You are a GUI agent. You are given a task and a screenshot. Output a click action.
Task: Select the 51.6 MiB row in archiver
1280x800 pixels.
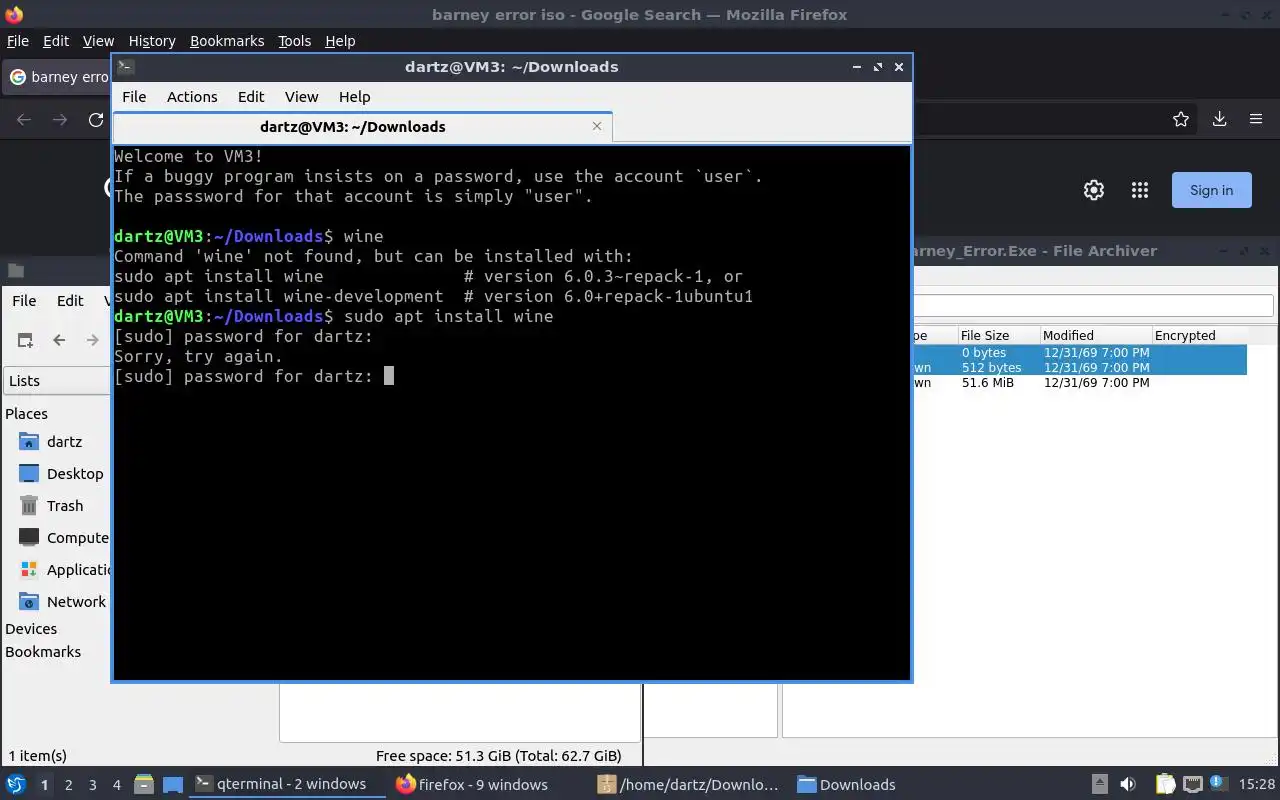coord(1080,382)
